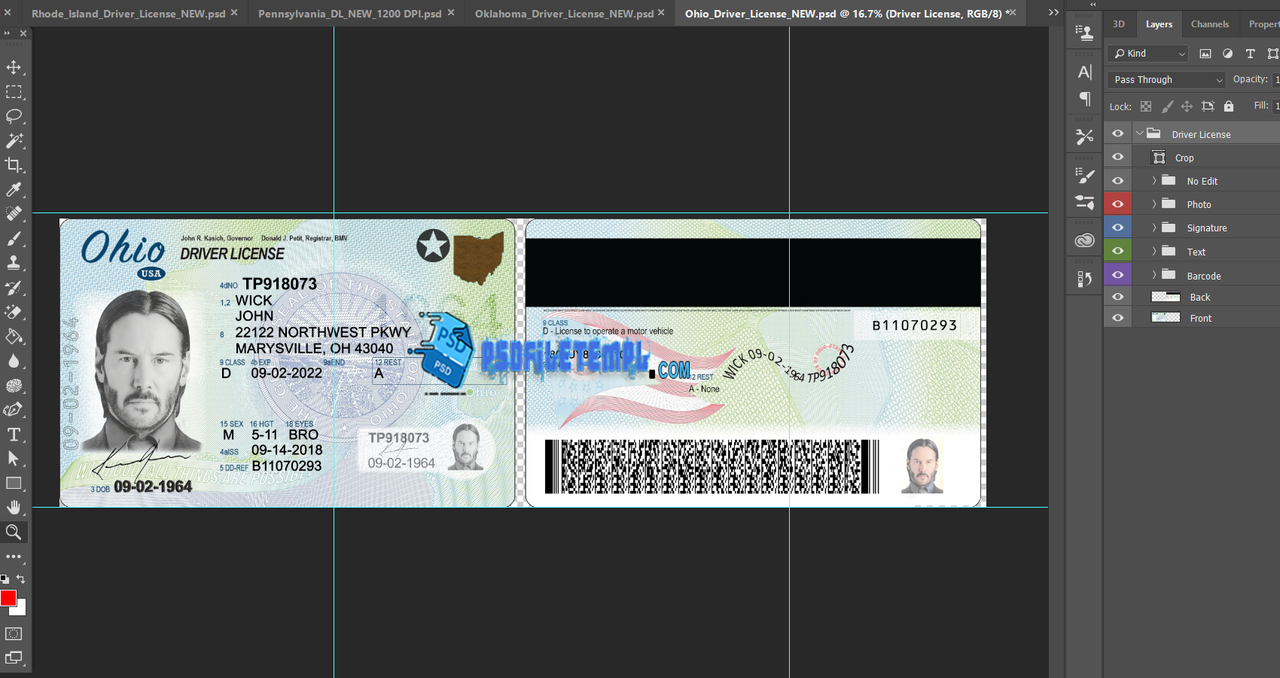
Task: Select the Magic Wand tool
Action: tap(14, 141)
